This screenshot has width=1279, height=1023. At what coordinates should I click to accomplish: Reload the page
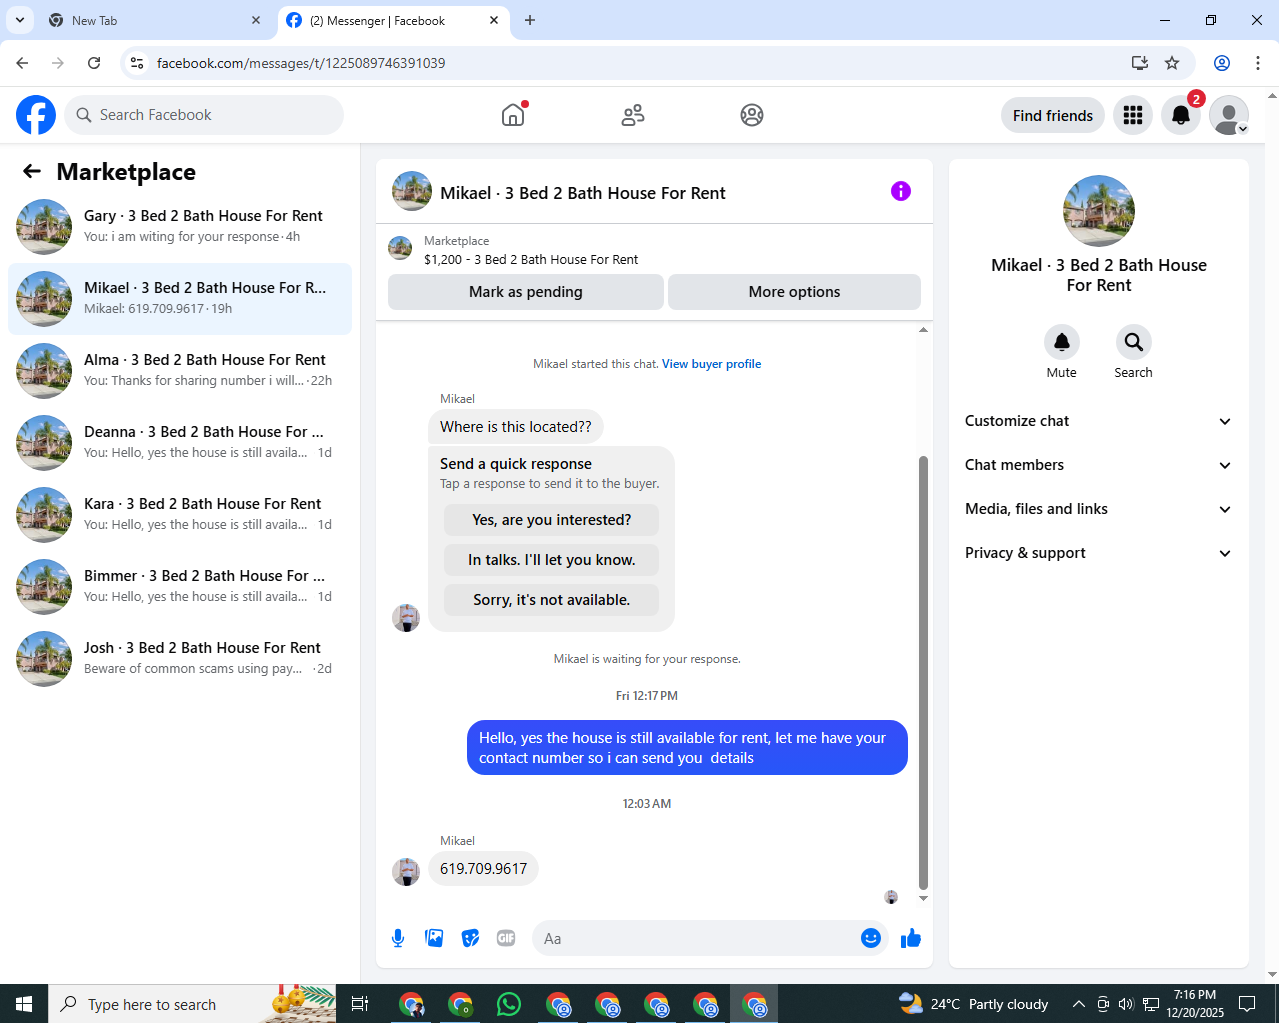(94, 63)
